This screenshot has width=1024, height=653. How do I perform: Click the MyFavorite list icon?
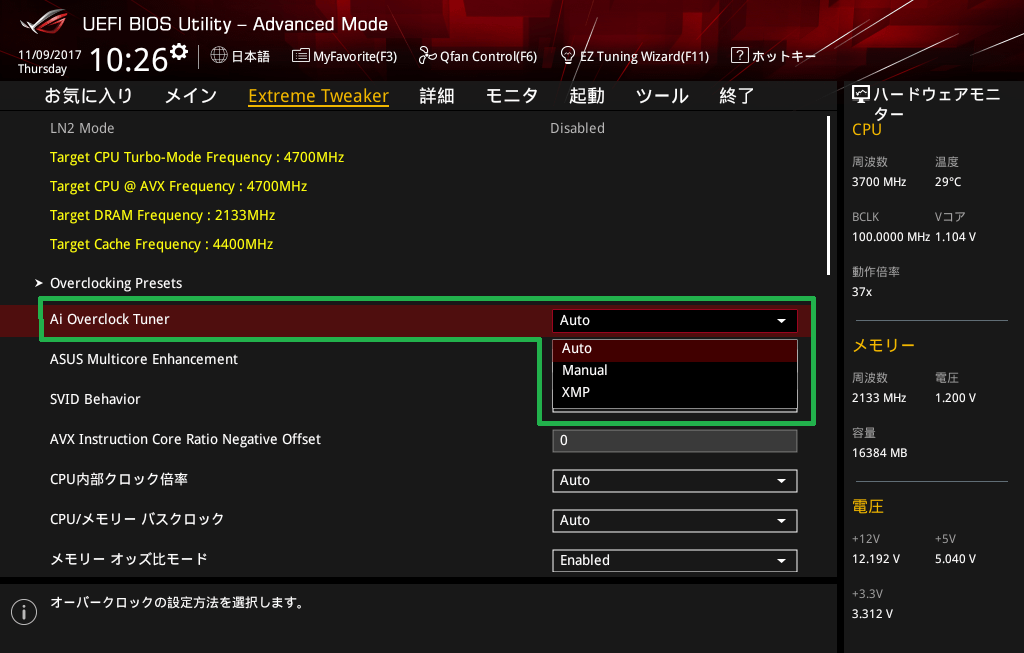pyautogui.click(x=300, y=56)
